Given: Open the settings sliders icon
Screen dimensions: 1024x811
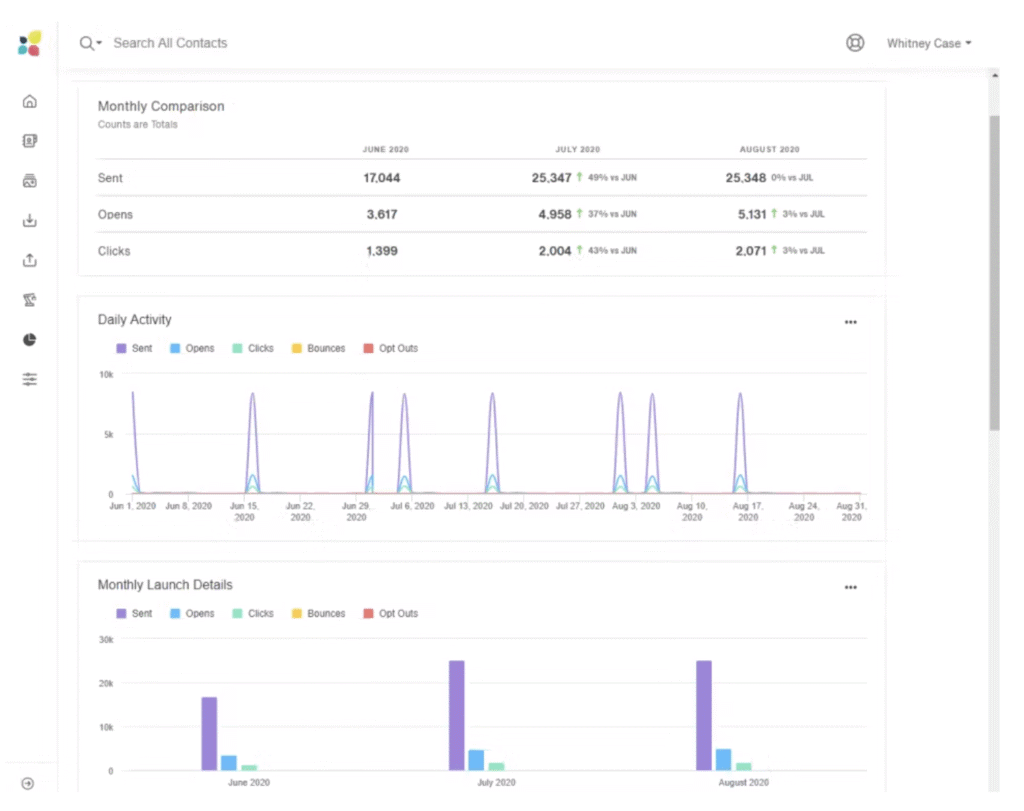Looking at the screenshot, I should 30,379.
